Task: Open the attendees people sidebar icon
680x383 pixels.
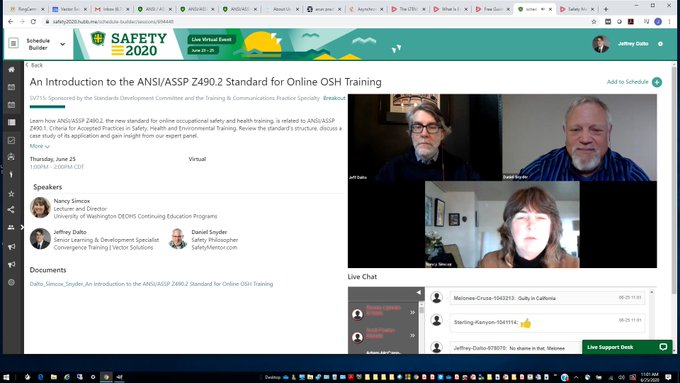Action: pyautogui.click(x=11, y=227)
